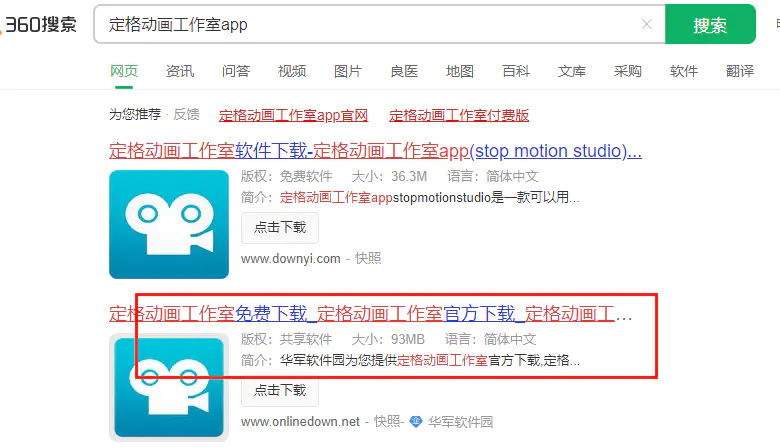Screen dimensions: 780x447
Task: Click first result's Stop Motion camera icon
Action: coord(169,224)
